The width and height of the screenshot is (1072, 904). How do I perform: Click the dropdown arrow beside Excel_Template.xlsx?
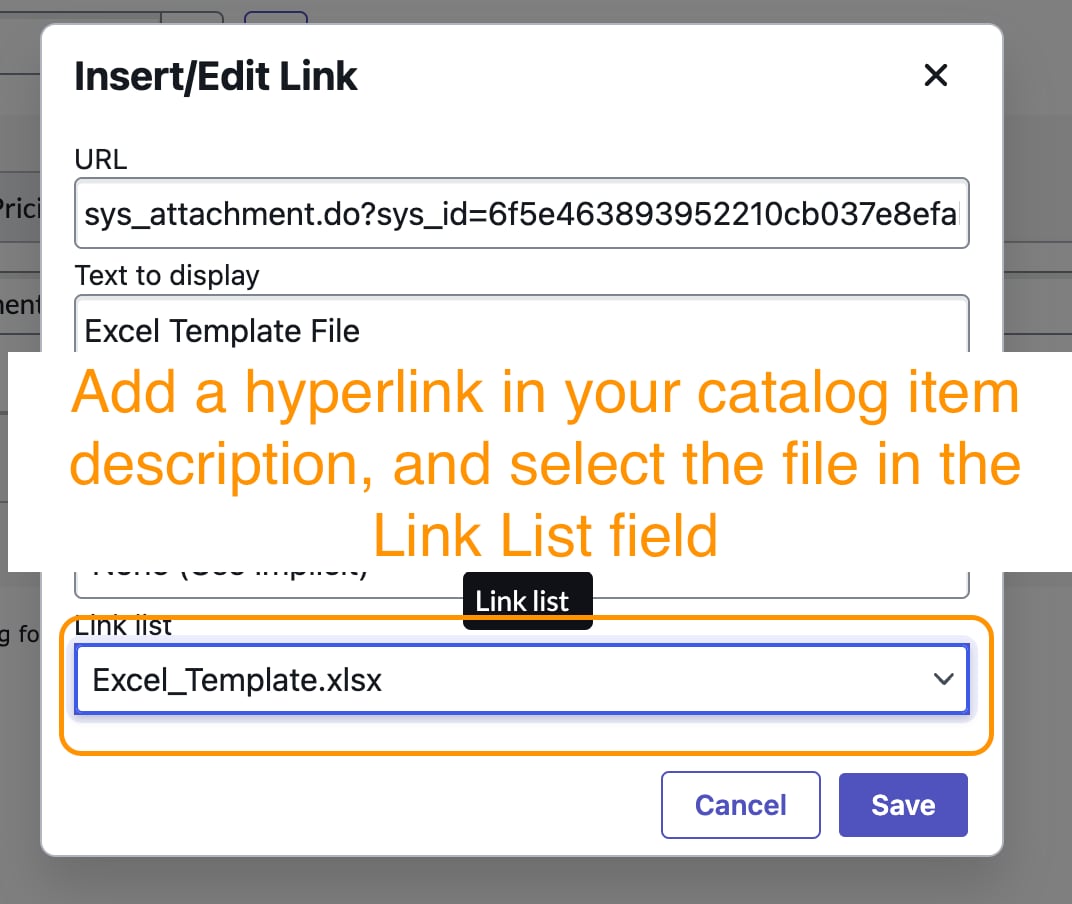[x=944, y=679]
